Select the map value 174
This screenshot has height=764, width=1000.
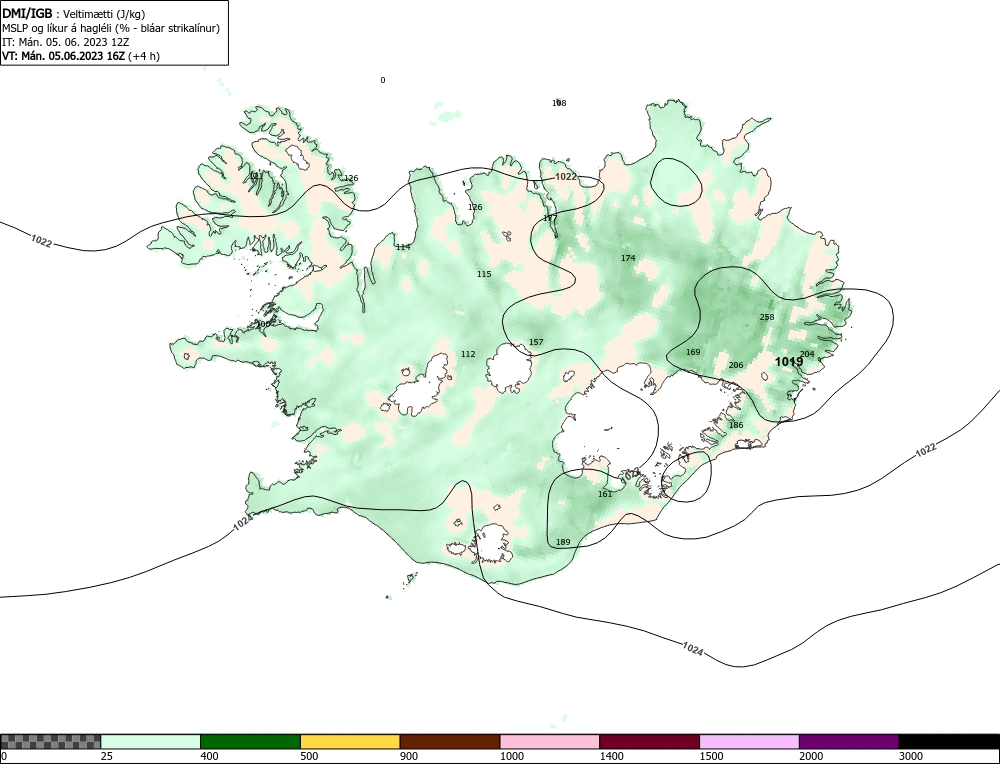tap(628, 258)
